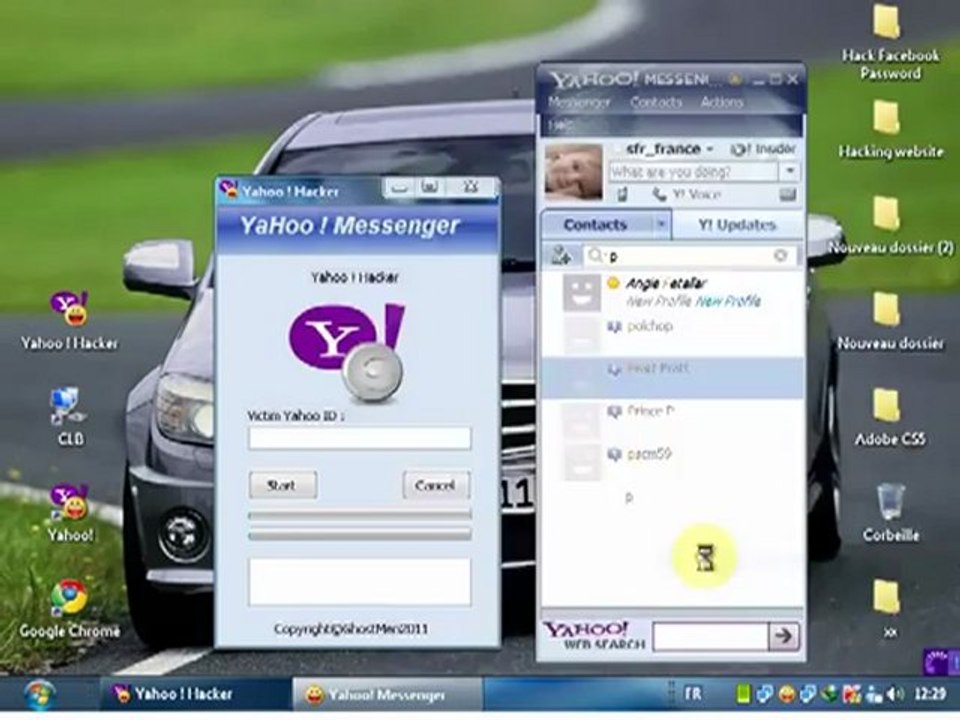Clear the contact search with the round icon

[x=780, y=256]
